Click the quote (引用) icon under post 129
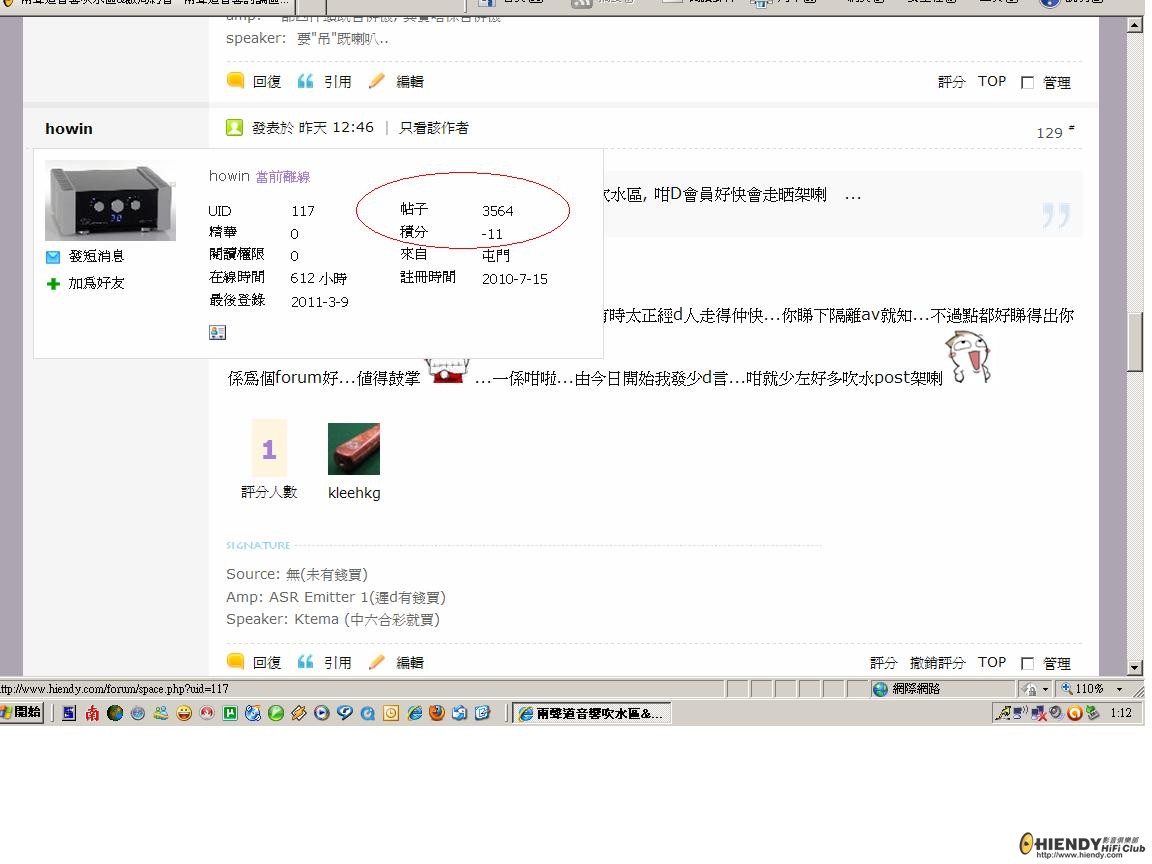 click(305, 662)
